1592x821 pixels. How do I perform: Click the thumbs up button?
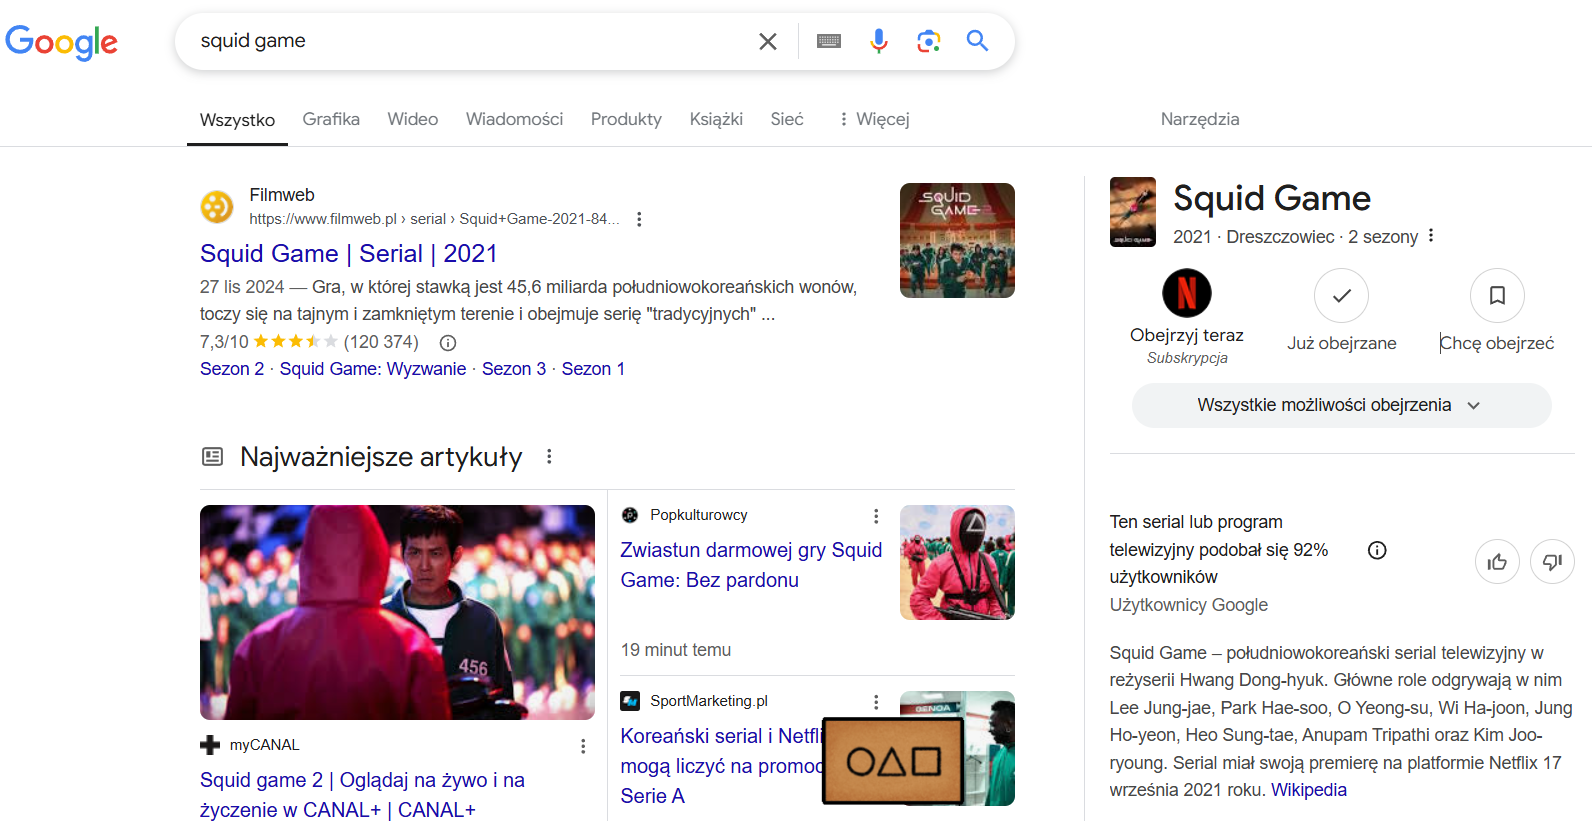[x=1497, y=562]
